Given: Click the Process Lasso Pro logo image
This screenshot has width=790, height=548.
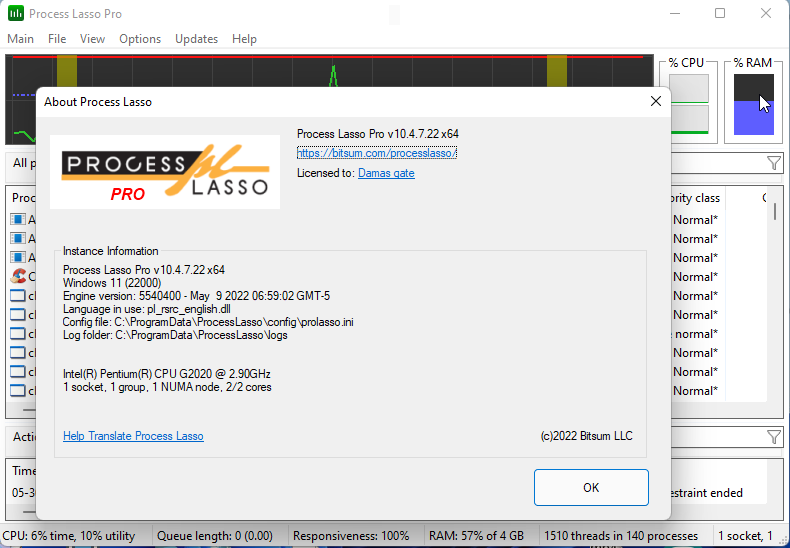Looking at the screenshot, I should 165,172.
